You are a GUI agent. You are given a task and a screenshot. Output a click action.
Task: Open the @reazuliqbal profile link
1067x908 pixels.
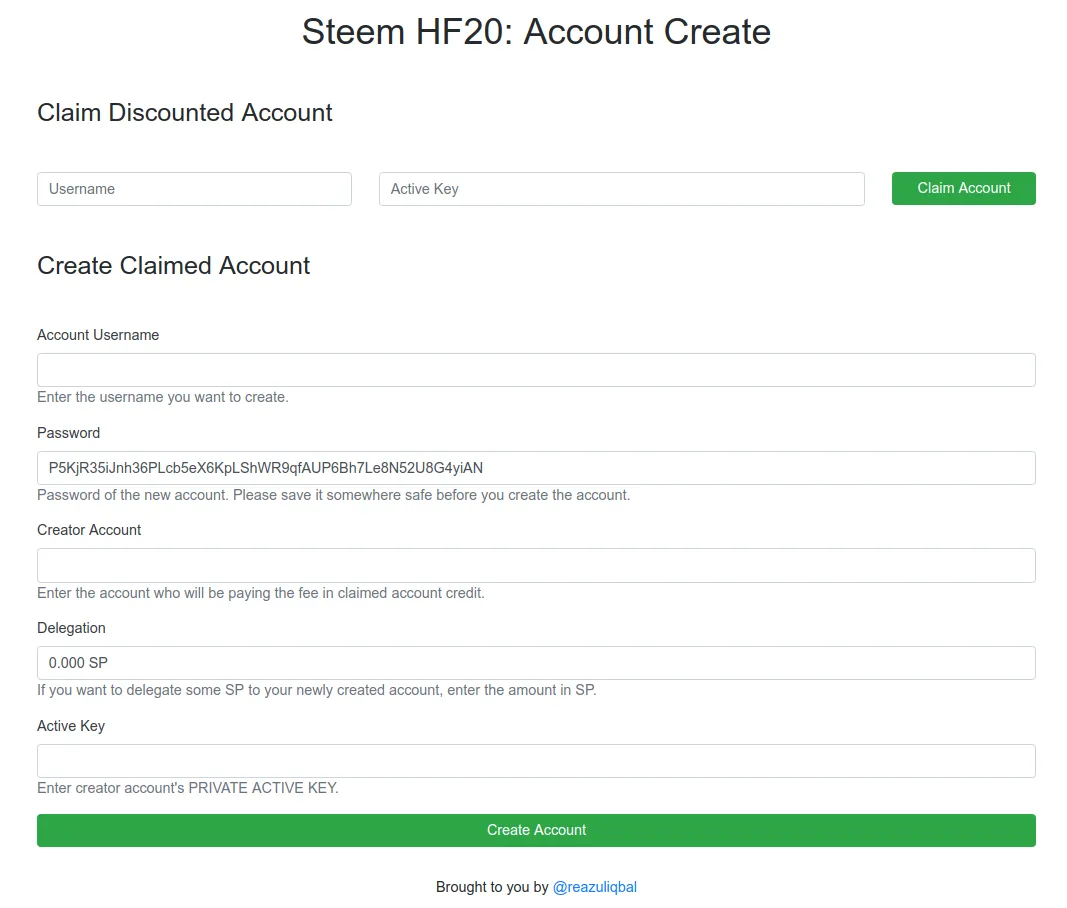click(595, 887)
